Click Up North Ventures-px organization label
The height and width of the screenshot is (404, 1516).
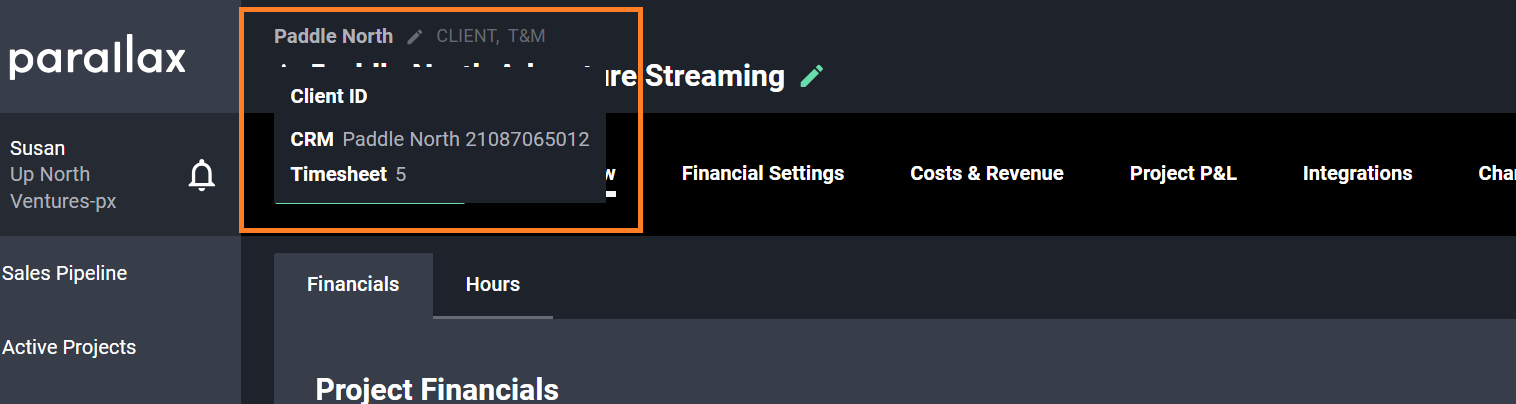pos(62,188)
